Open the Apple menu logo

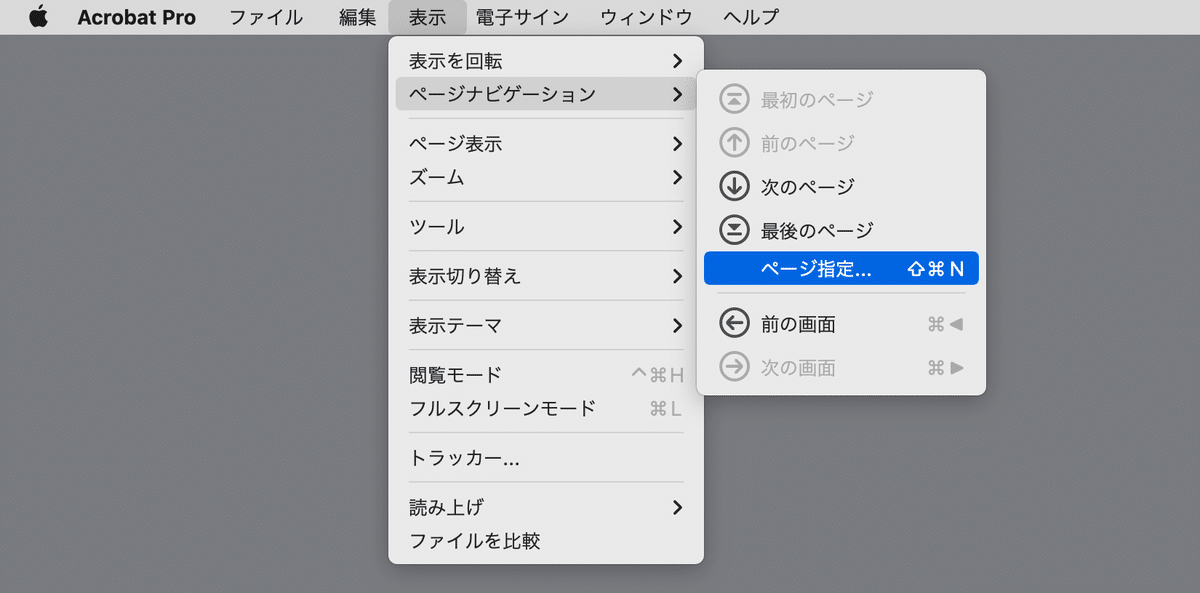tap(38, 17)
